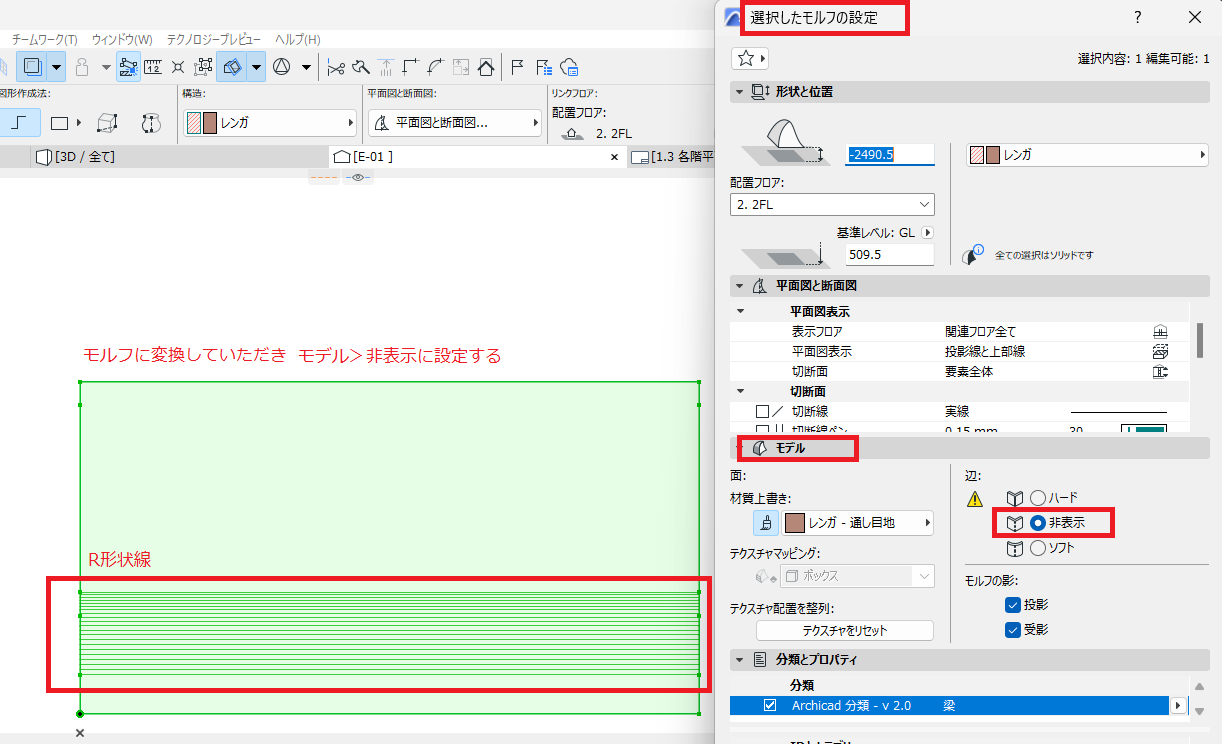Click the classification list scroll up arrow

pyautogui.click(x=1201, y=685)
